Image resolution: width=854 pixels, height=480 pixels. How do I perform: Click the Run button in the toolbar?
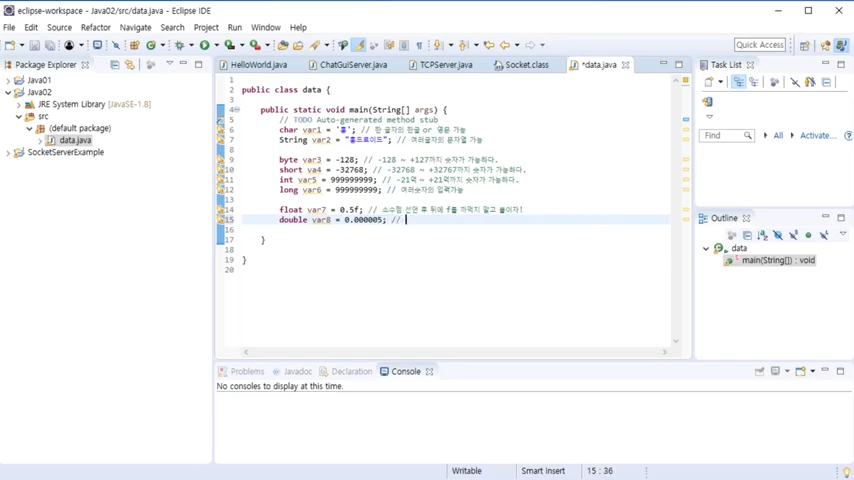[x=204, y=45]
